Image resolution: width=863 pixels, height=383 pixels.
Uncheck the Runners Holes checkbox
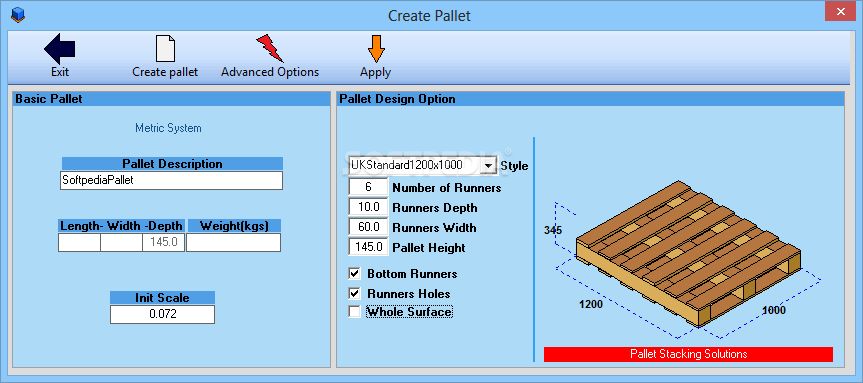point(354,293)
